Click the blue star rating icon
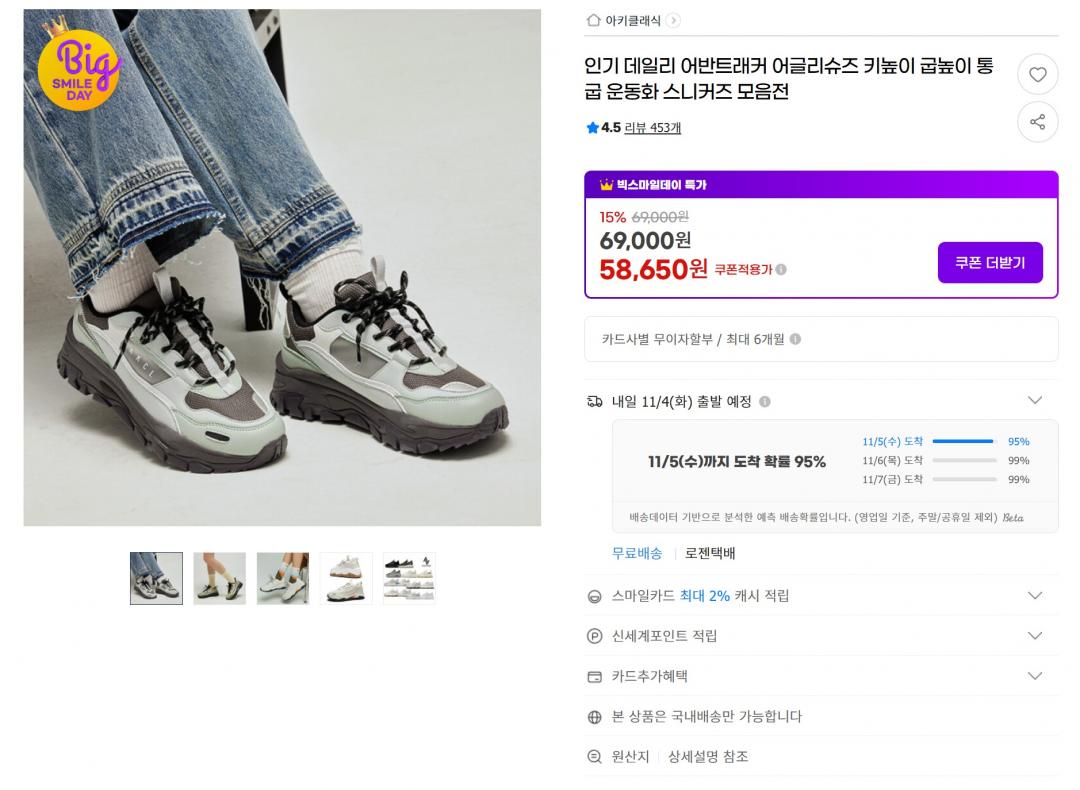 coord(592,128)
